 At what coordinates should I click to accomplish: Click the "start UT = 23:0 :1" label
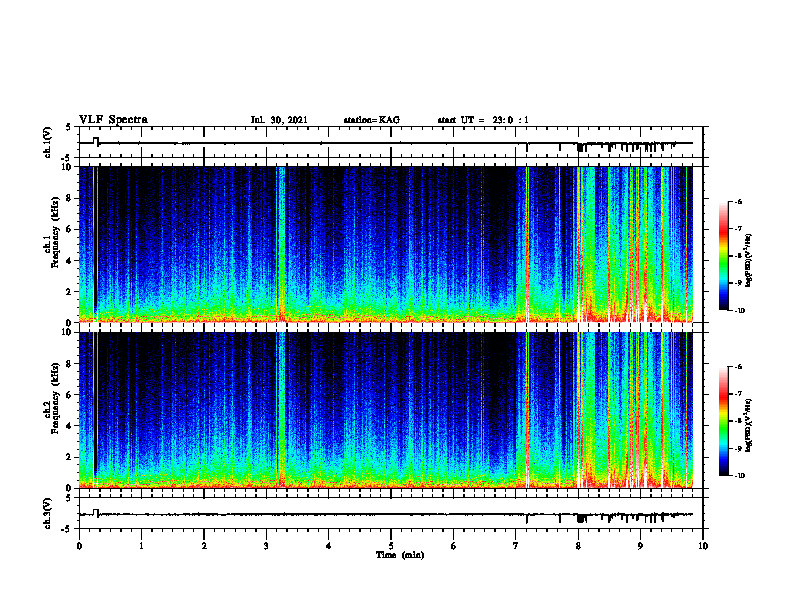click(483, 120)
